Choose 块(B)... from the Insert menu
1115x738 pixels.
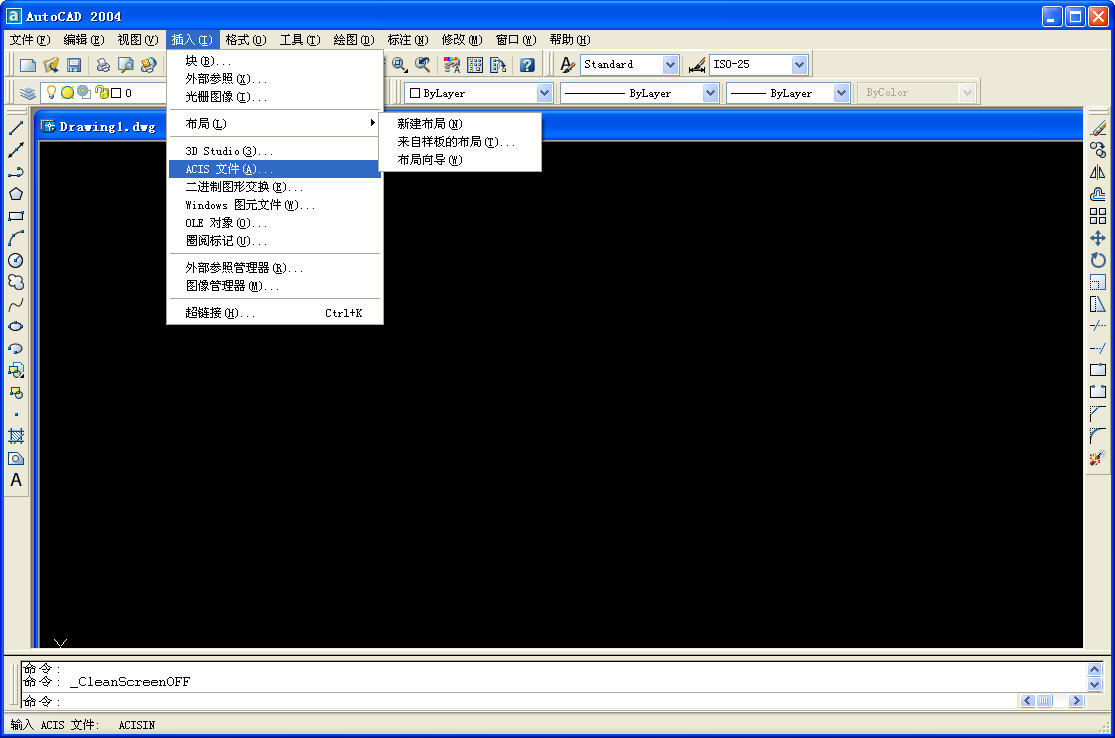pos(274,61)
